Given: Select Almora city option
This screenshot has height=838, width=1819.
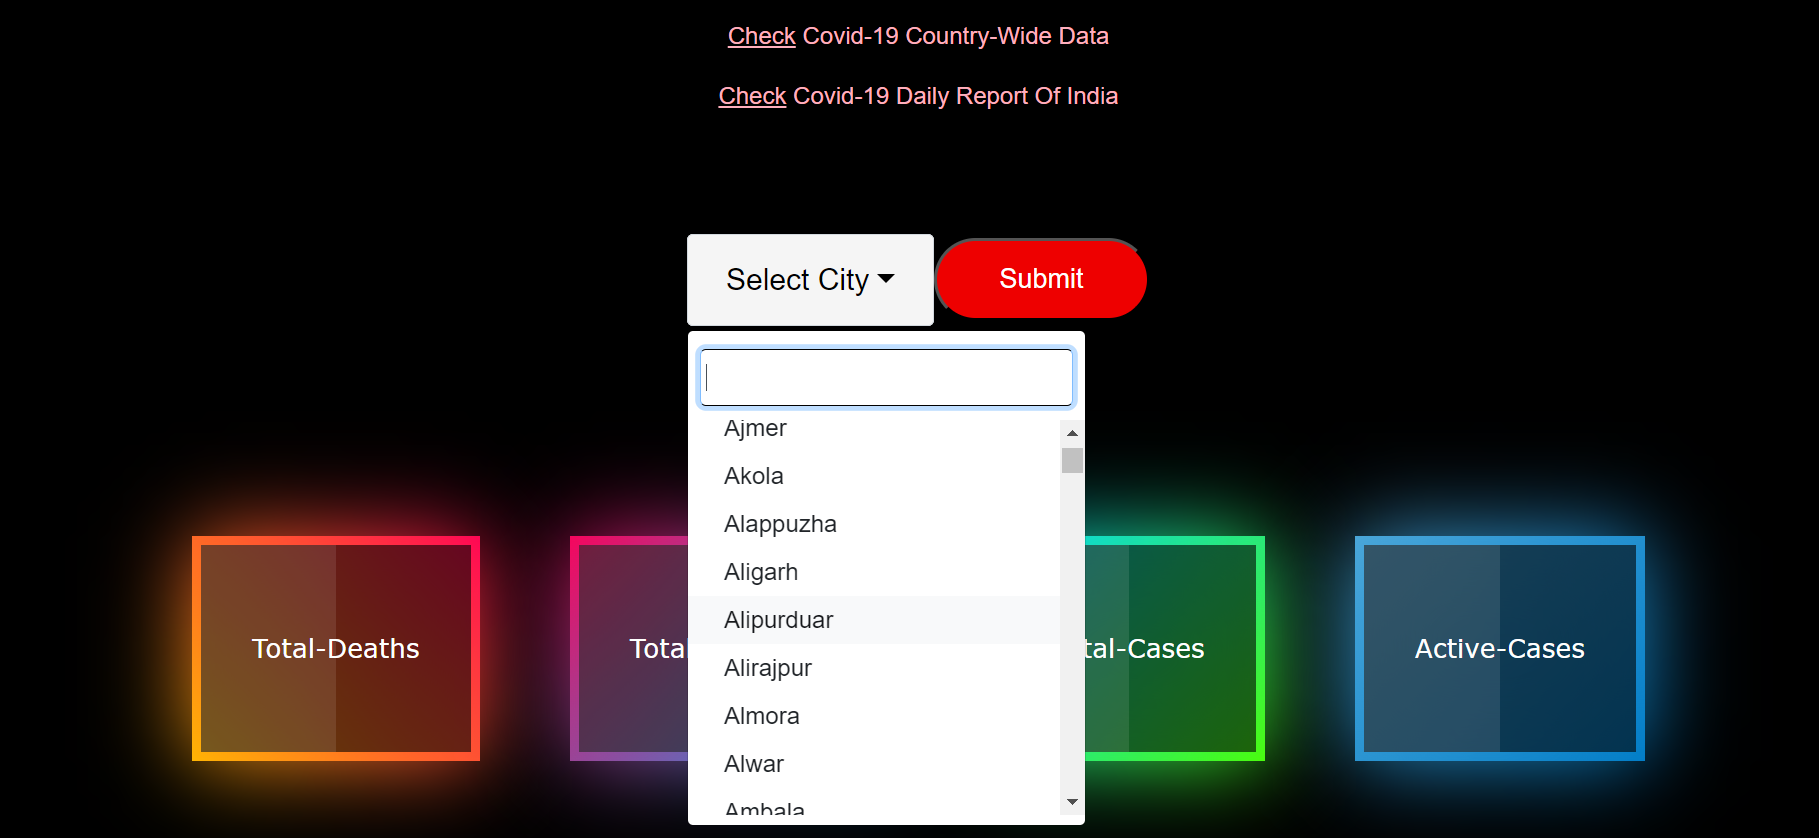Looking at the screenshot, I should tap(761, 716).
